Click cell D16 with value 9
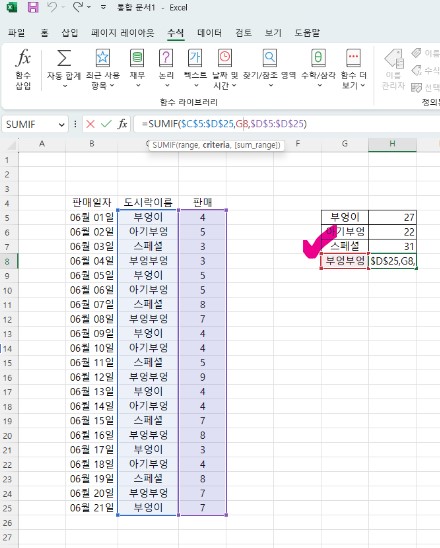The width and height of the screenshot is (440, 548). (202, 377)
